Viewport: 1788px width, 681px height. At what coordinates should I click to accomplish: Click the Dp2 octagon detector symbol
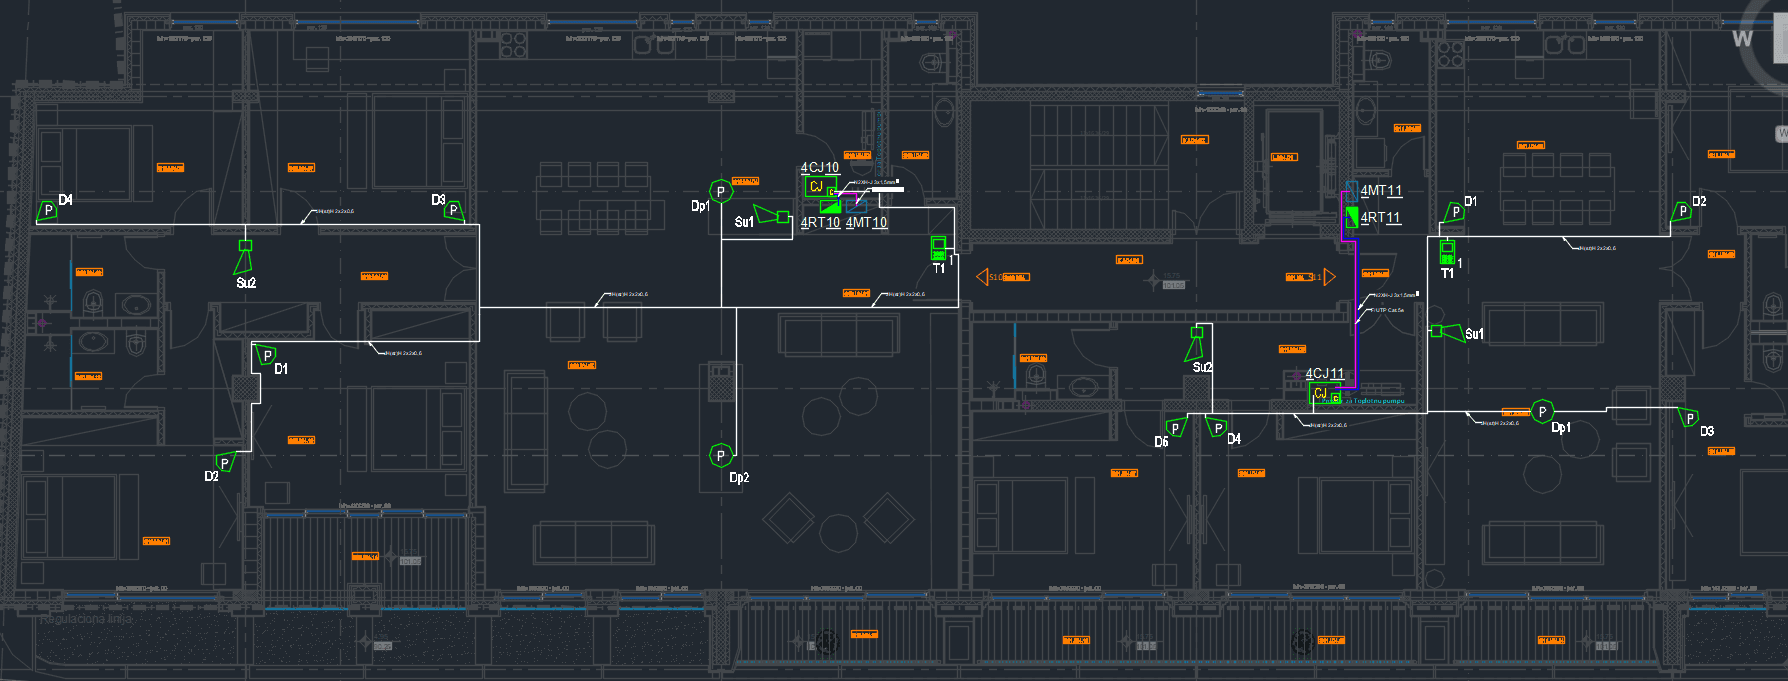(720, 456)
